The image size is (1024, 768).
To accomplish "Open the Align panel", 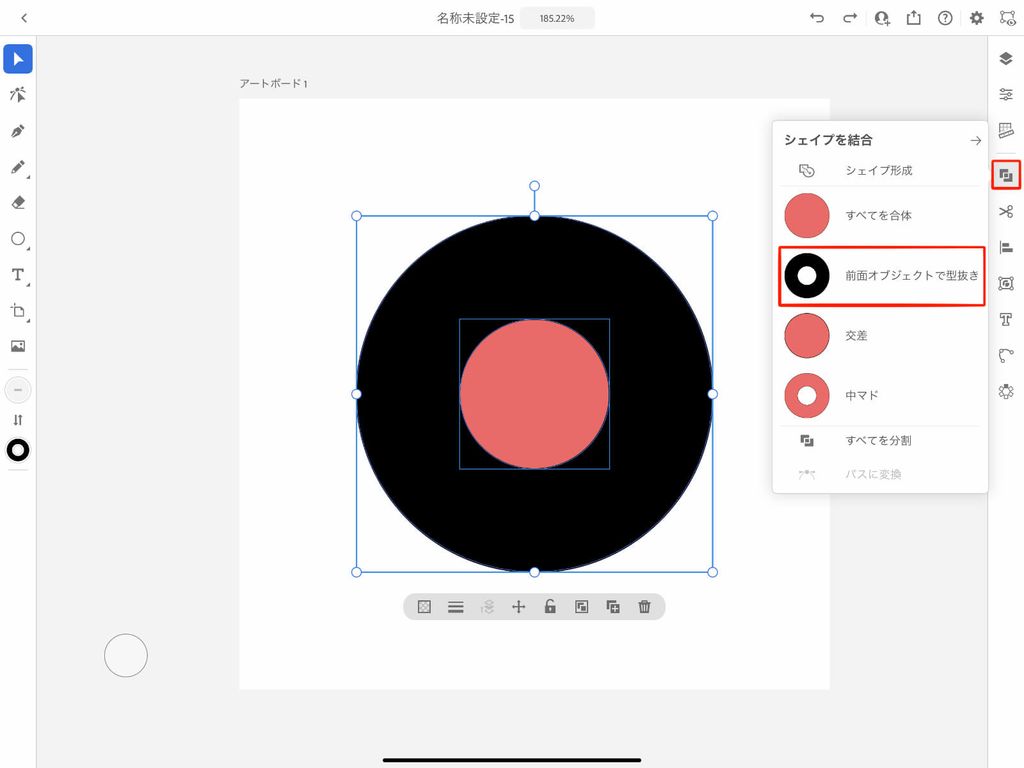I will 1006,248.
